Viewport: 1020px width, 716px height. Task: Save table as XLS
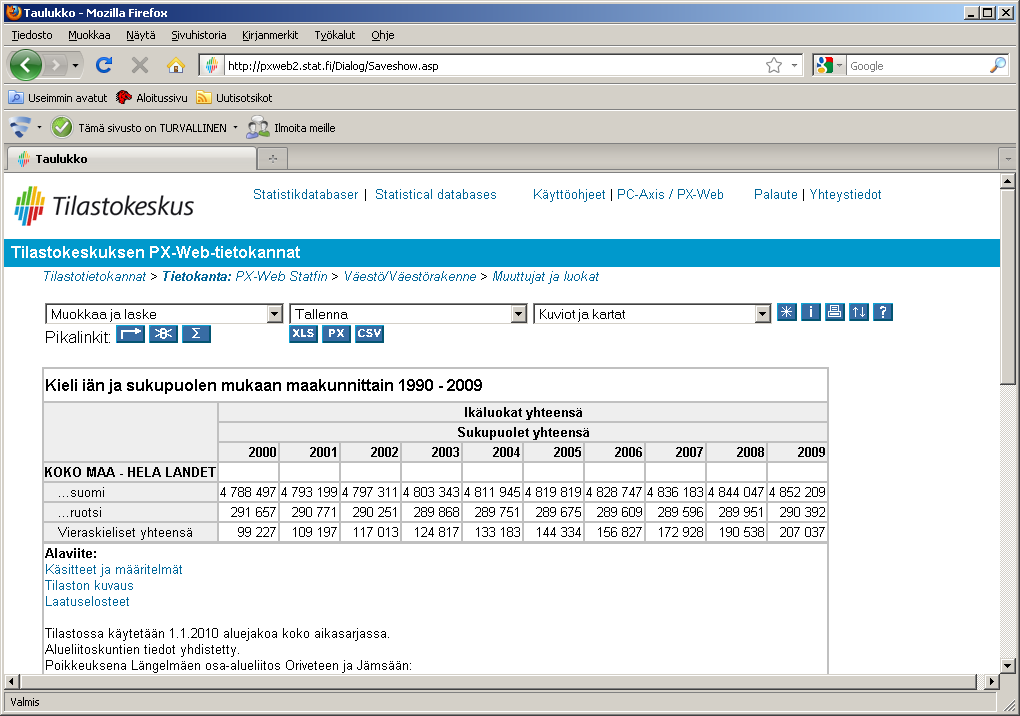[303, 334]
